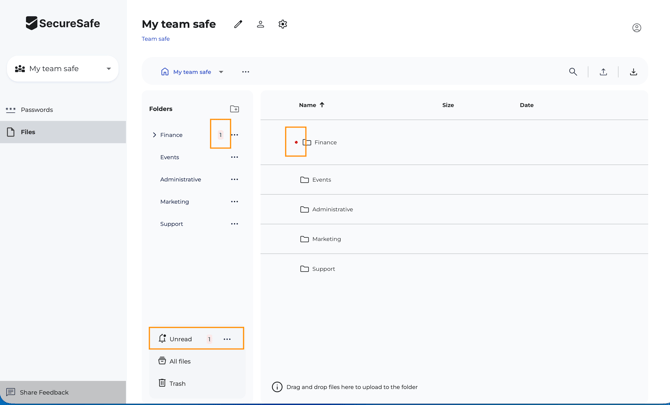This screenshot has height=405, width=670.
Task: Show the Unread files list
Action: click(180, 339)
